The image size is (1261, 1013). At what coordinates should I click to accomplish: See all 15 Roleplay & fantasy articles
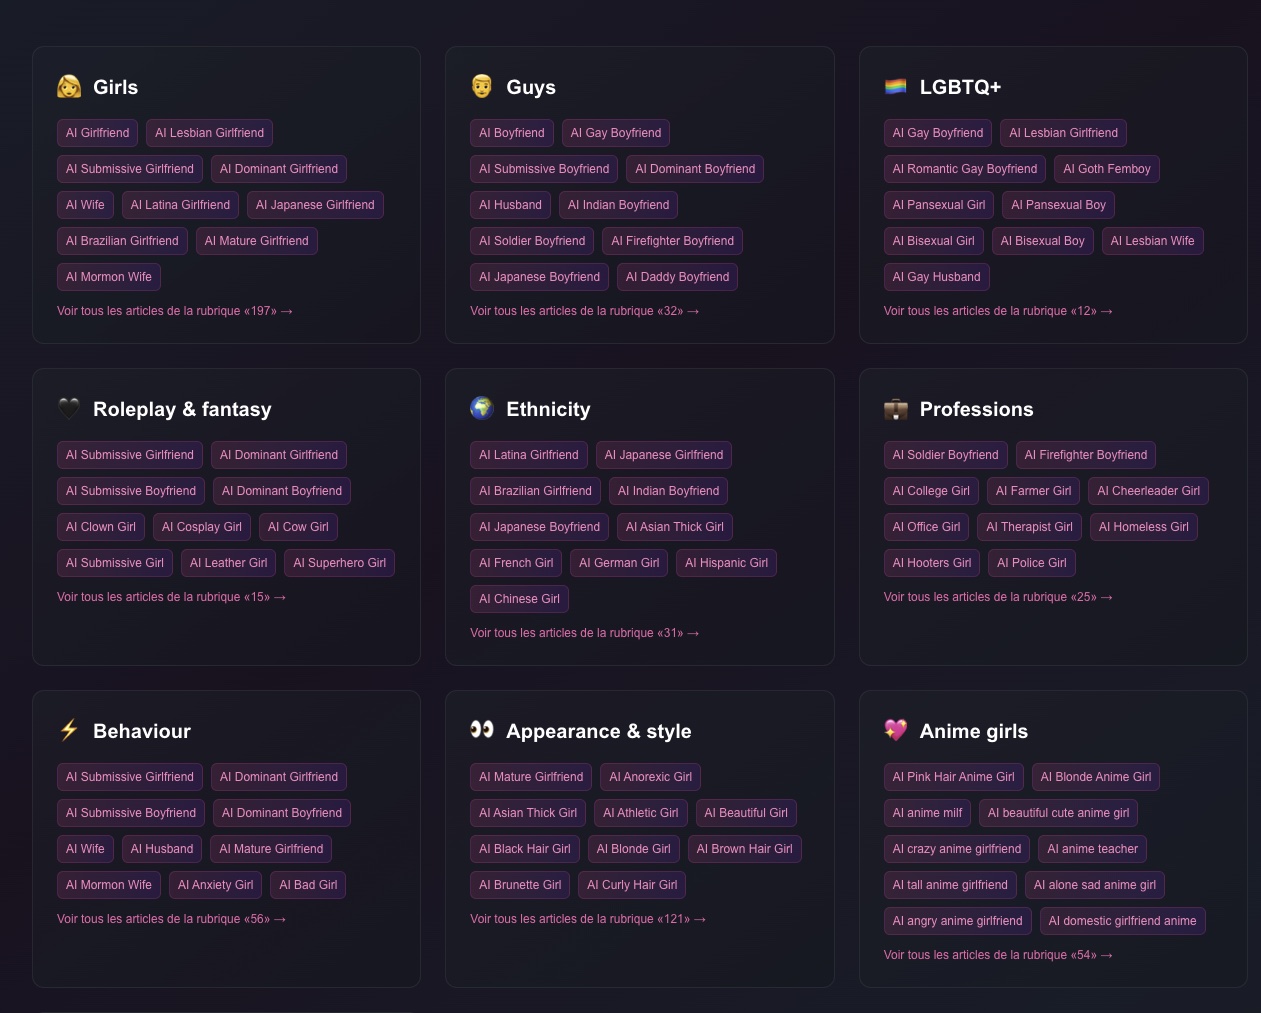tap(172, 597)
